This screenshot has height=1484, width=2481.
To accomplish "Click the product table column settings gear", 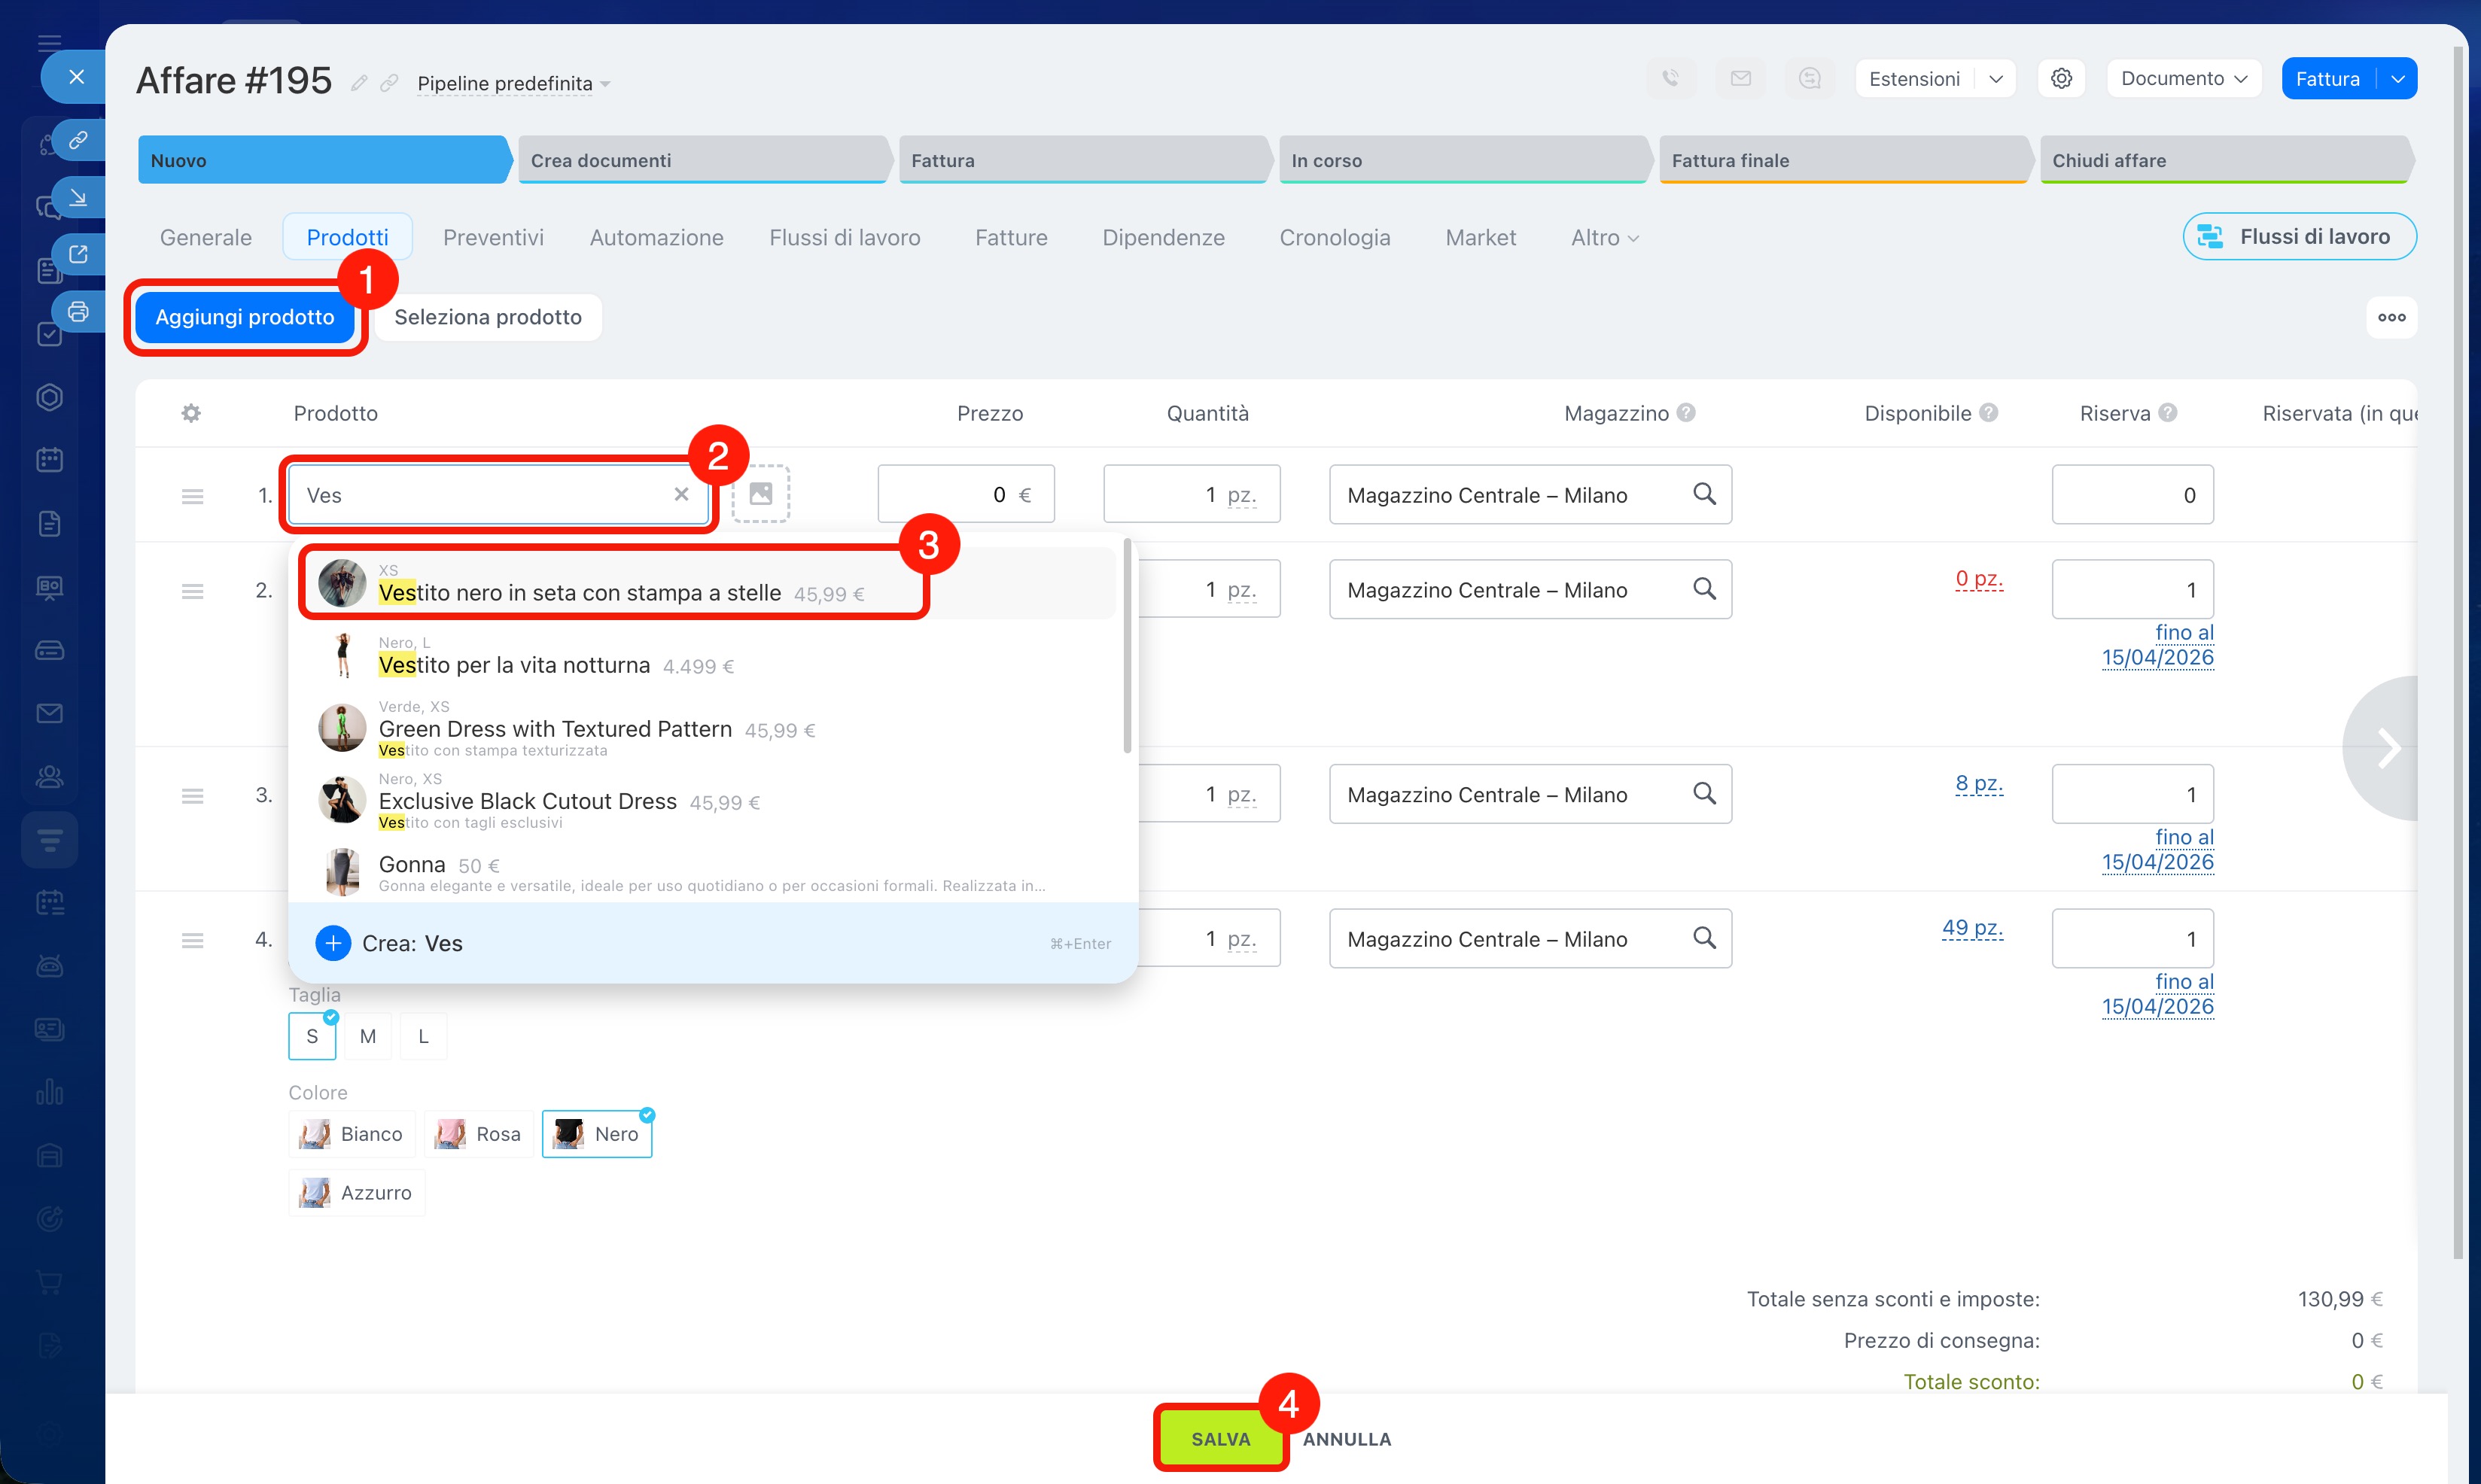I will 191,413.
